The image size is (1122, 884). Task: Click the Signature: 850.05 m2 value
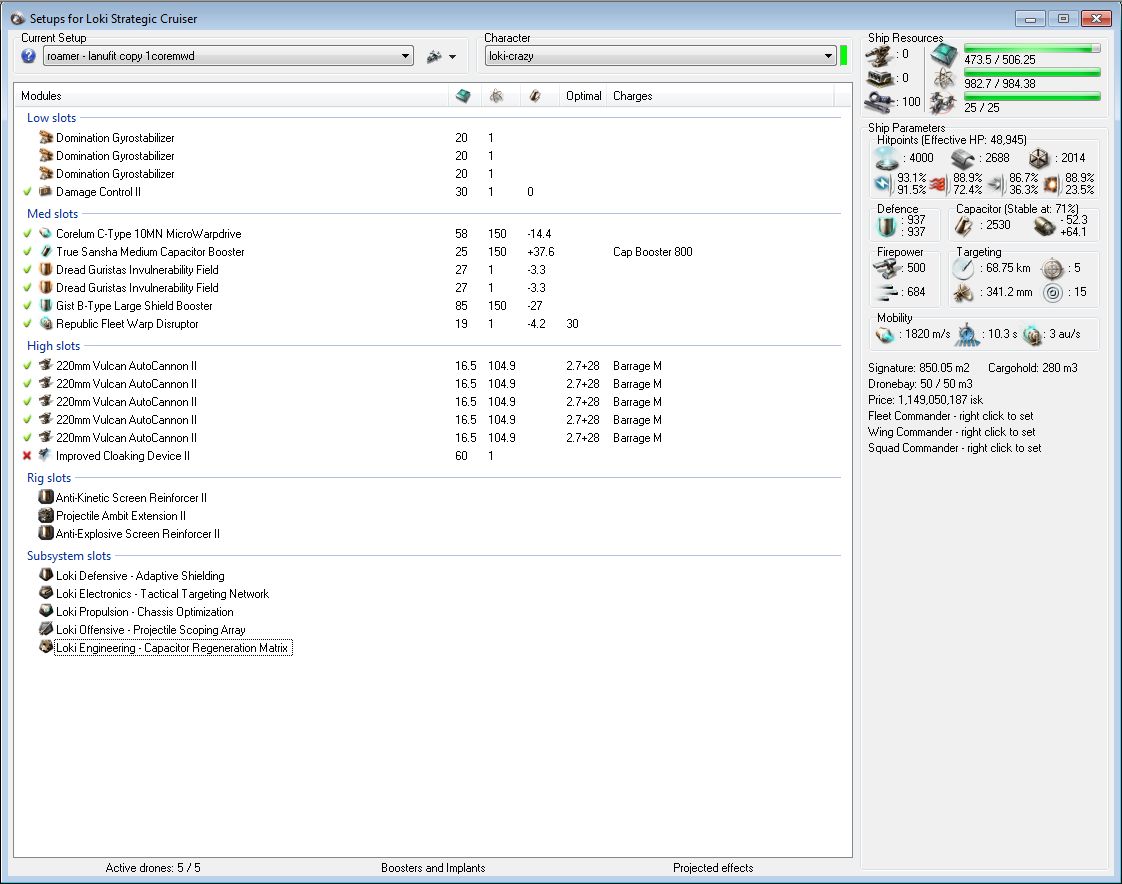pos(919,368)
